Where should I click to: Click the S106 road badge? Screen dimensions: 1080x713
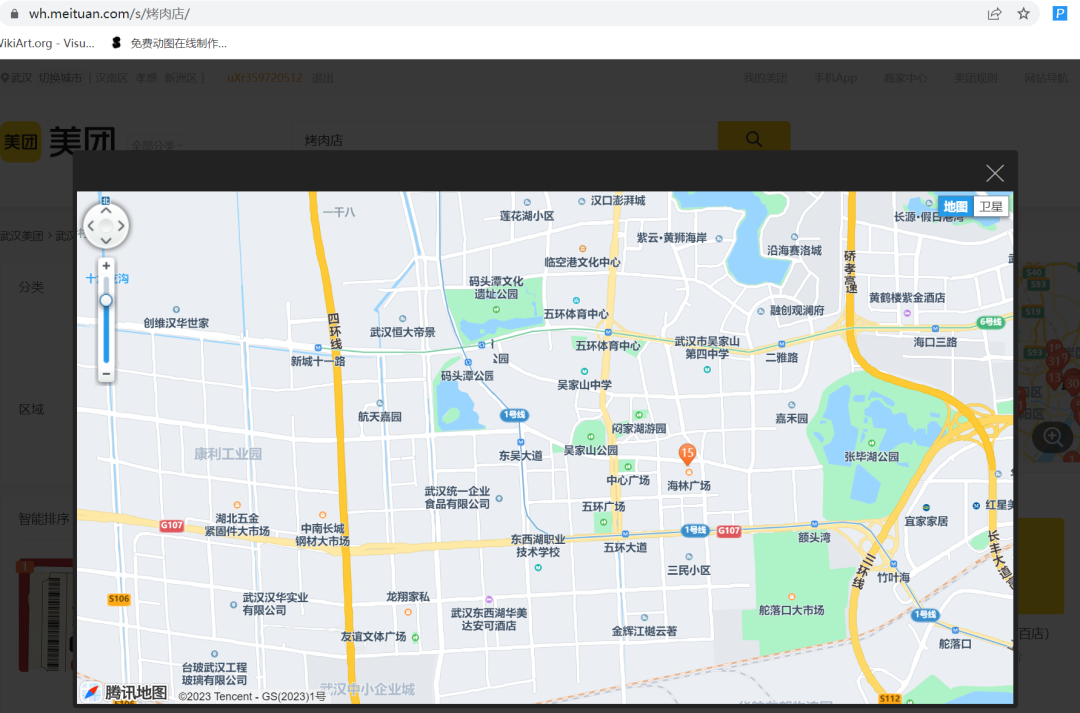point(118,599)
